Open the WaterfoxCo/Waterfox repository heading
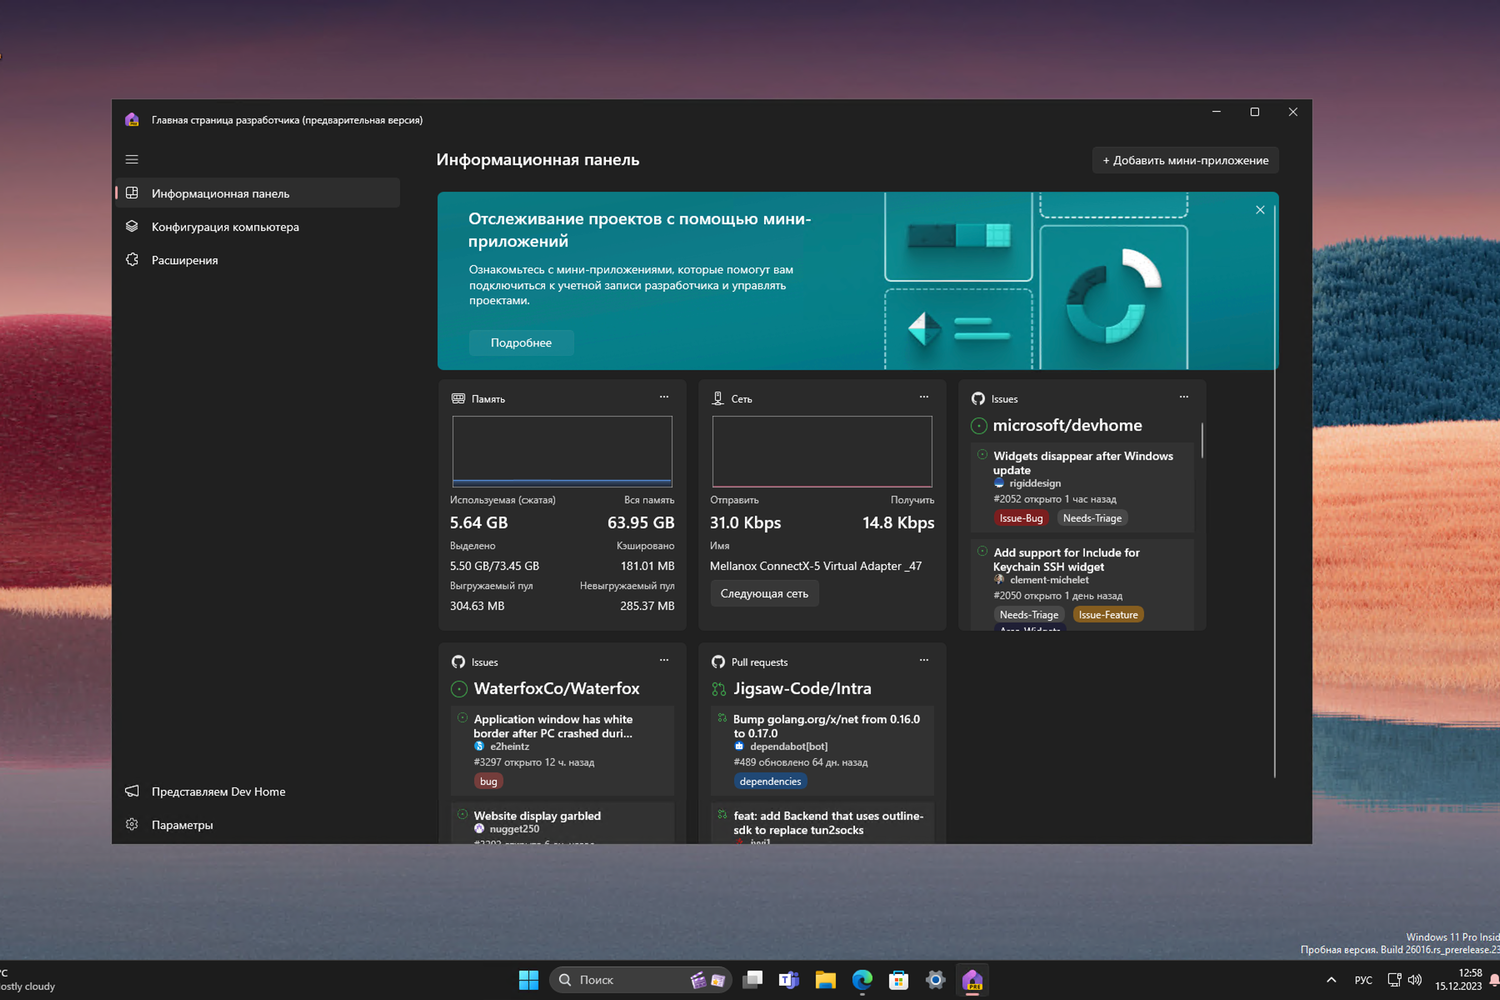The width and height of the screenshot is (1500, 1000). (x=556, y=689)
